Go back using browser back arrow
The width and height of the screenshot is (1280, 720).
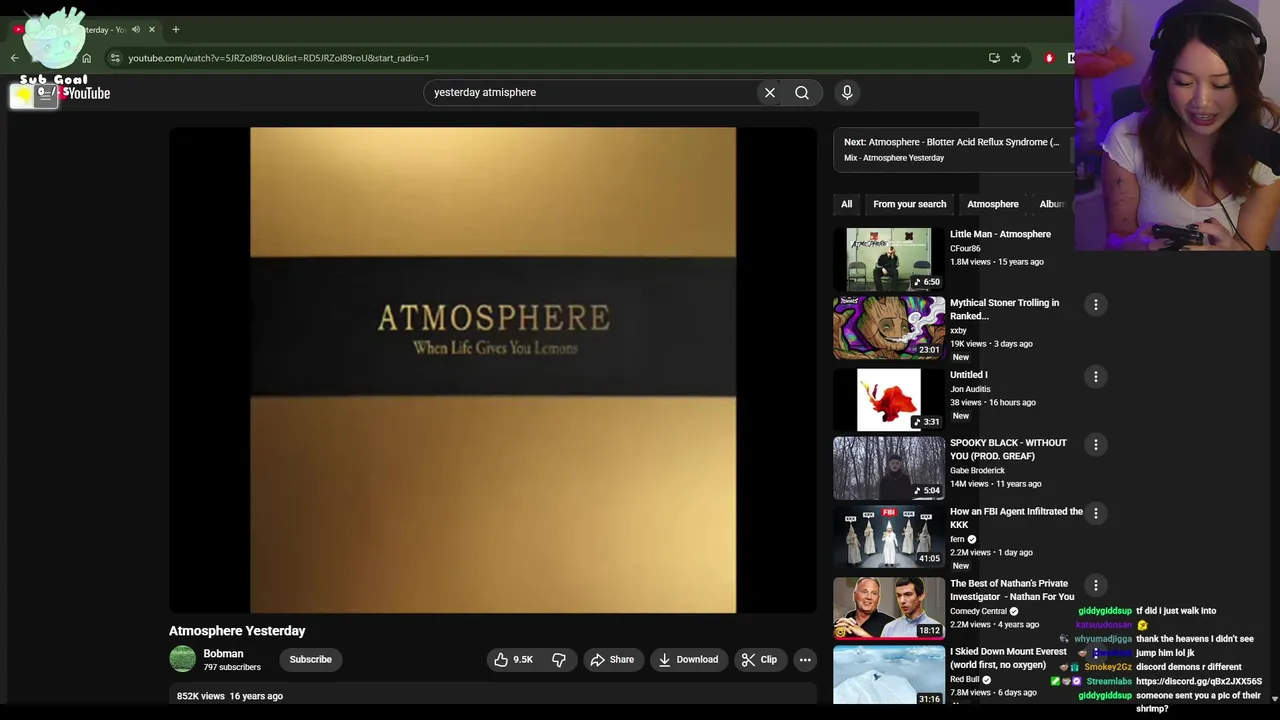click(14, 58)
